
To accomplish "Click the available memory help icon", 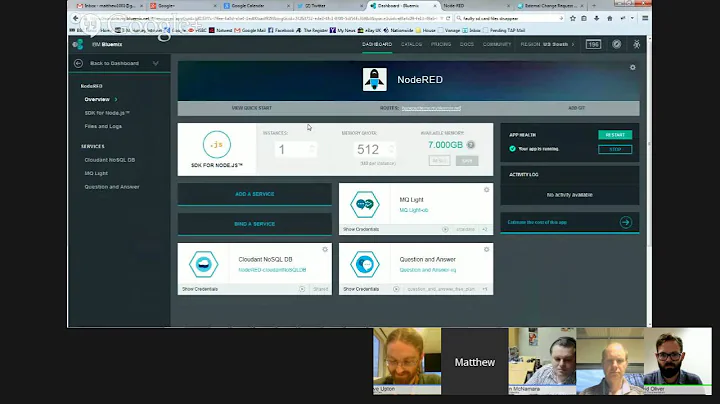I will coord(471,145).
